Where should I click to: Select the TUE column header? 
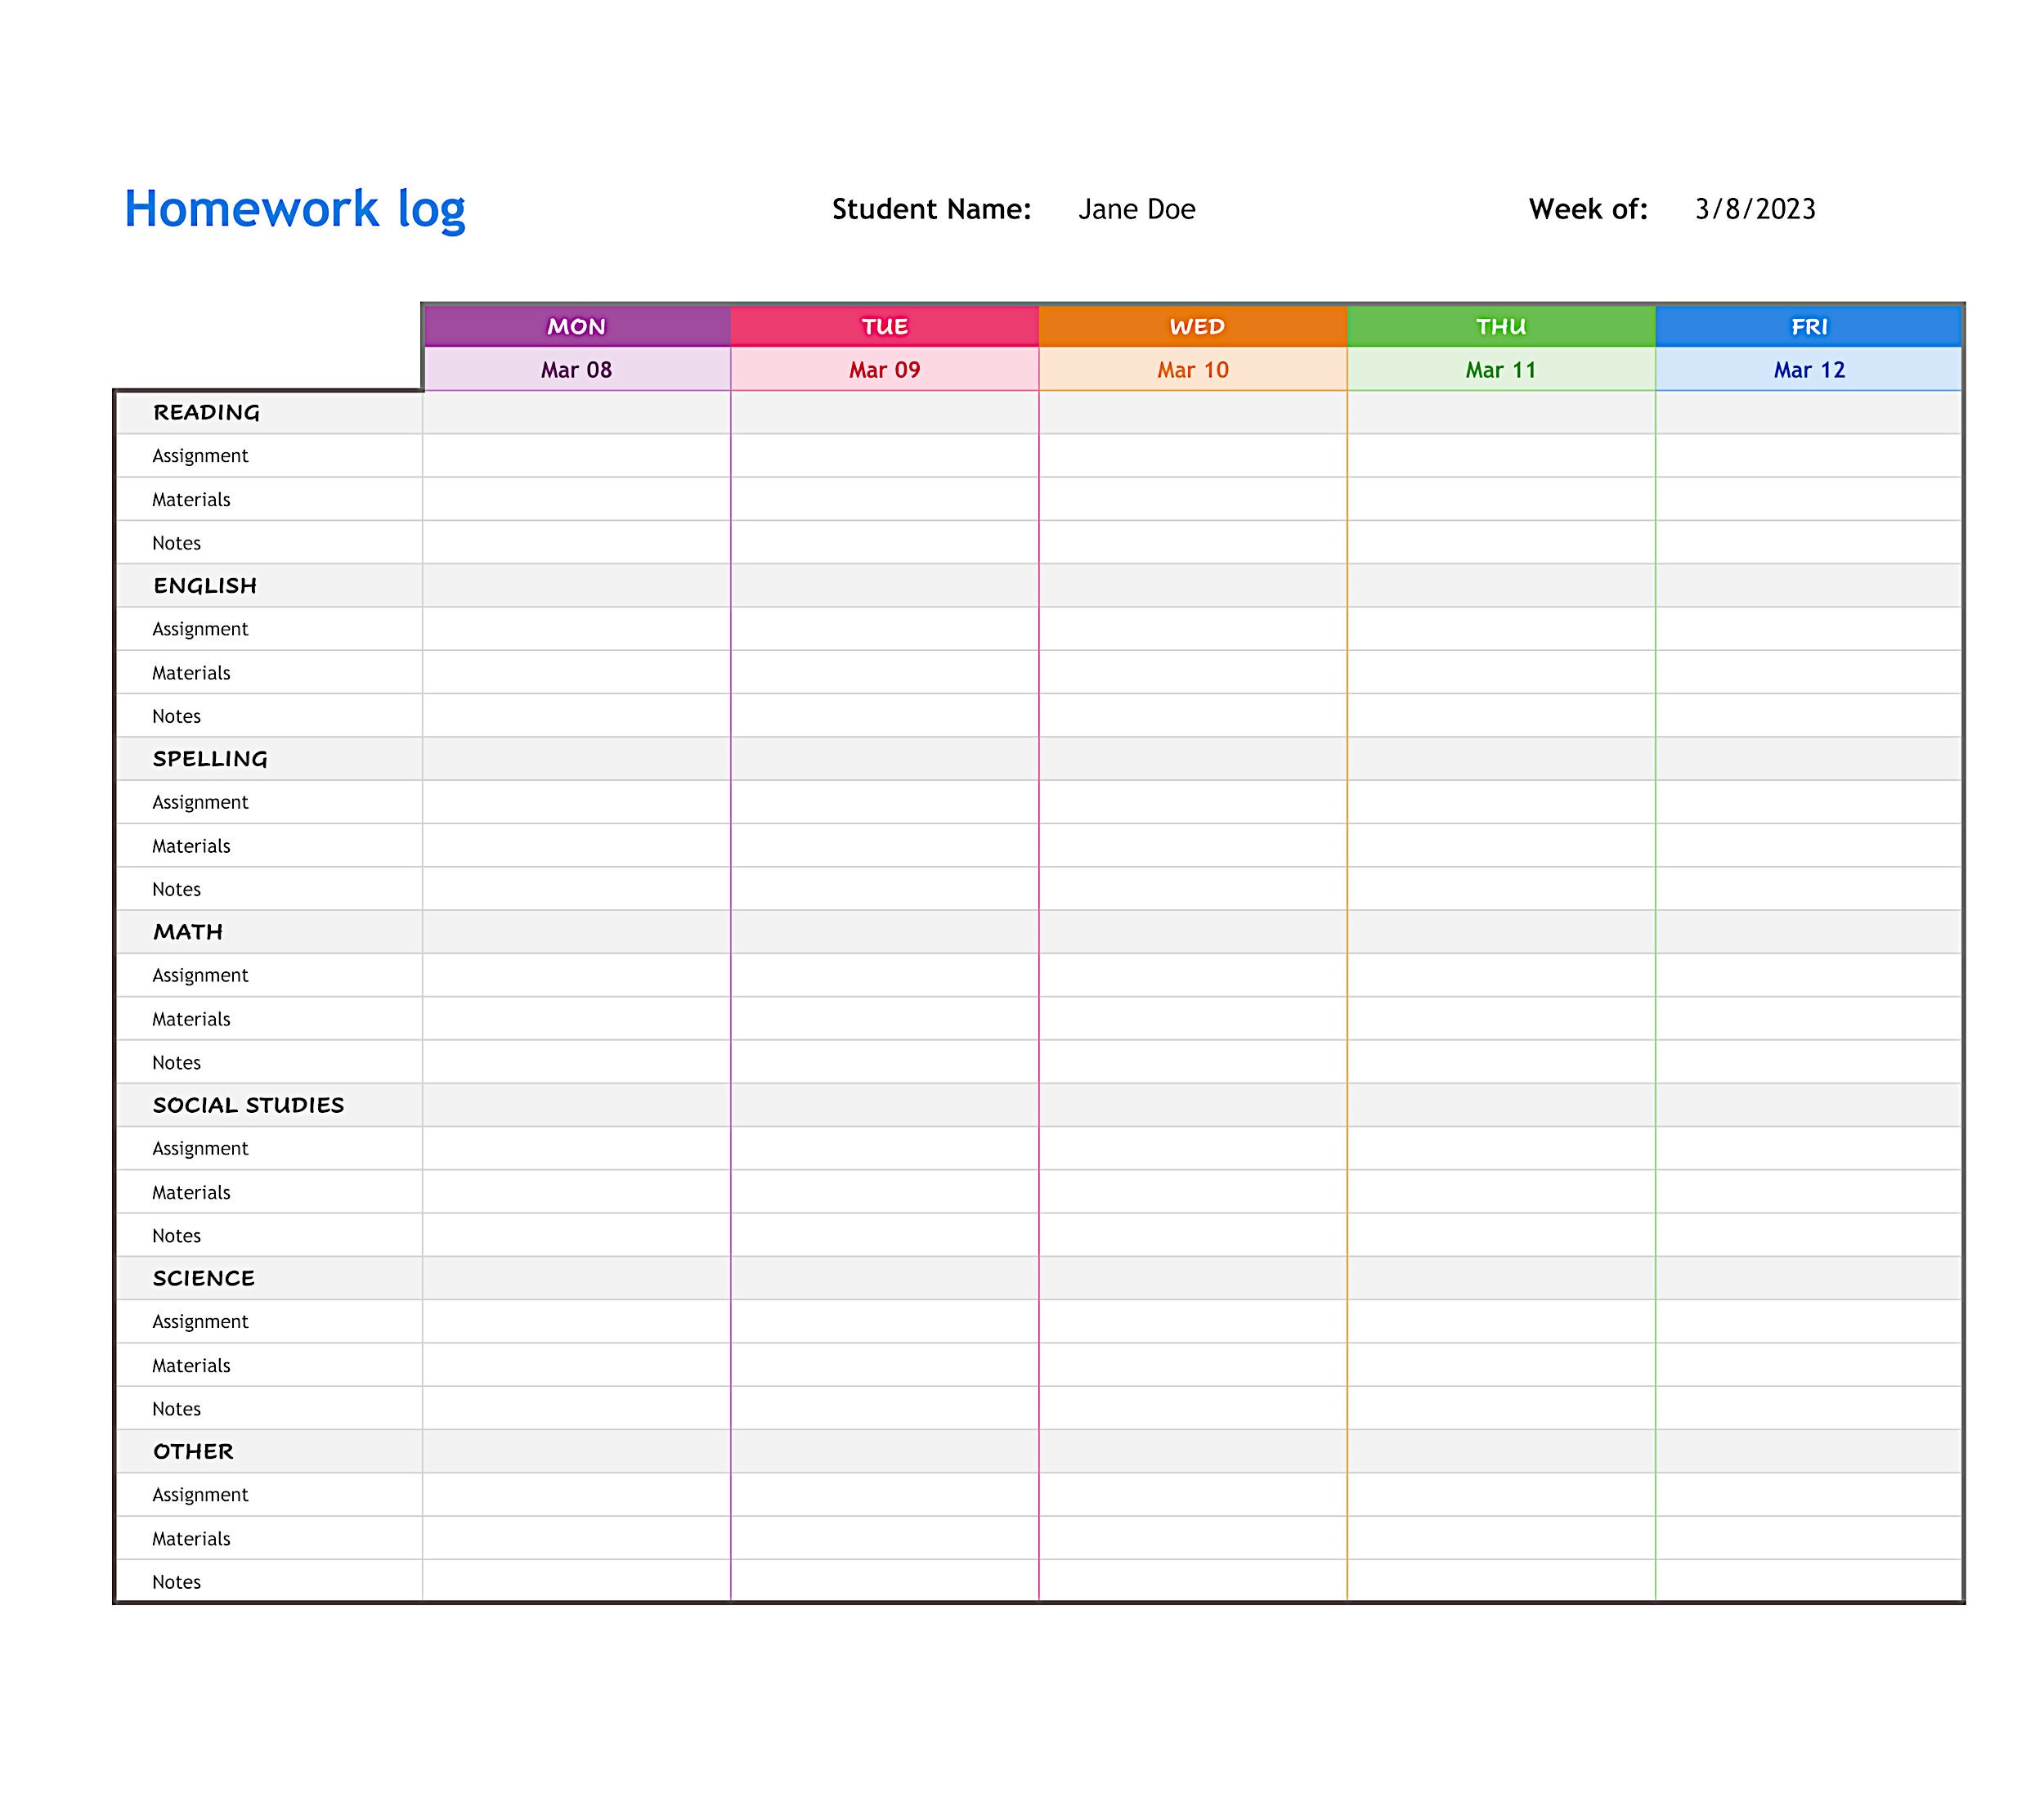point(886,325)
